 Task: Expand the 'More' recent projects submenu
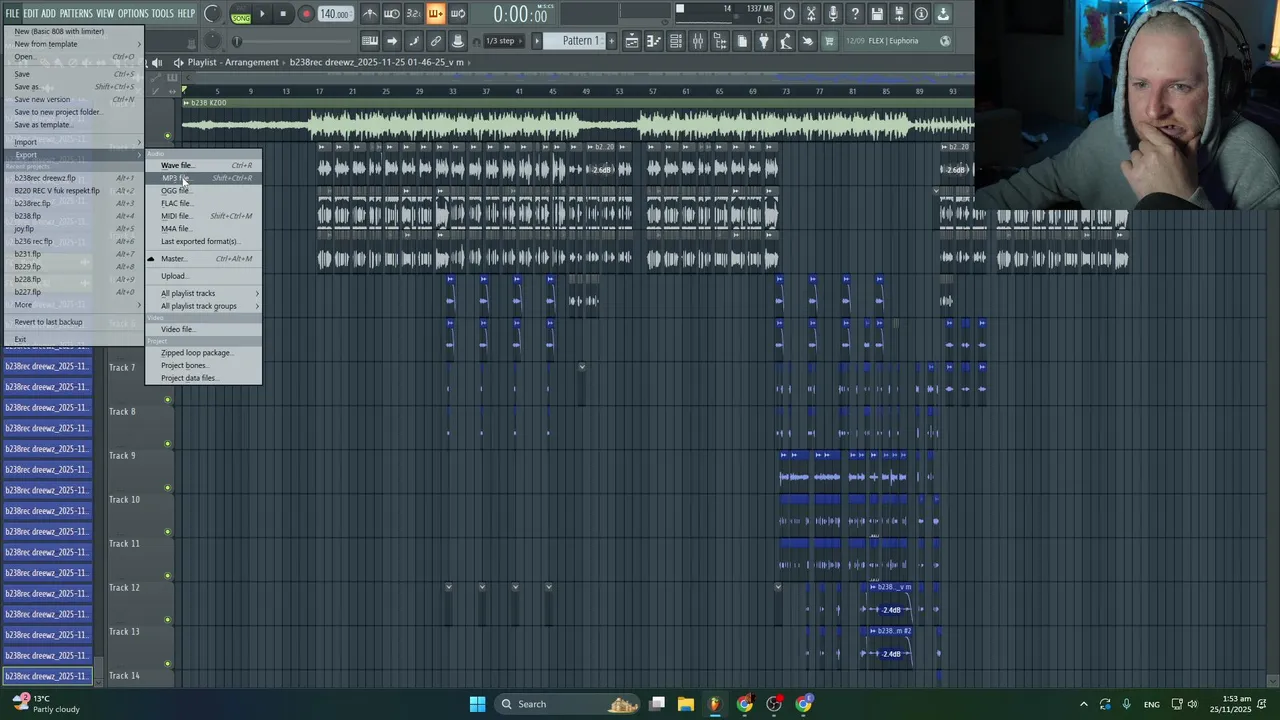pyautogui.click(x=74, y=305)
